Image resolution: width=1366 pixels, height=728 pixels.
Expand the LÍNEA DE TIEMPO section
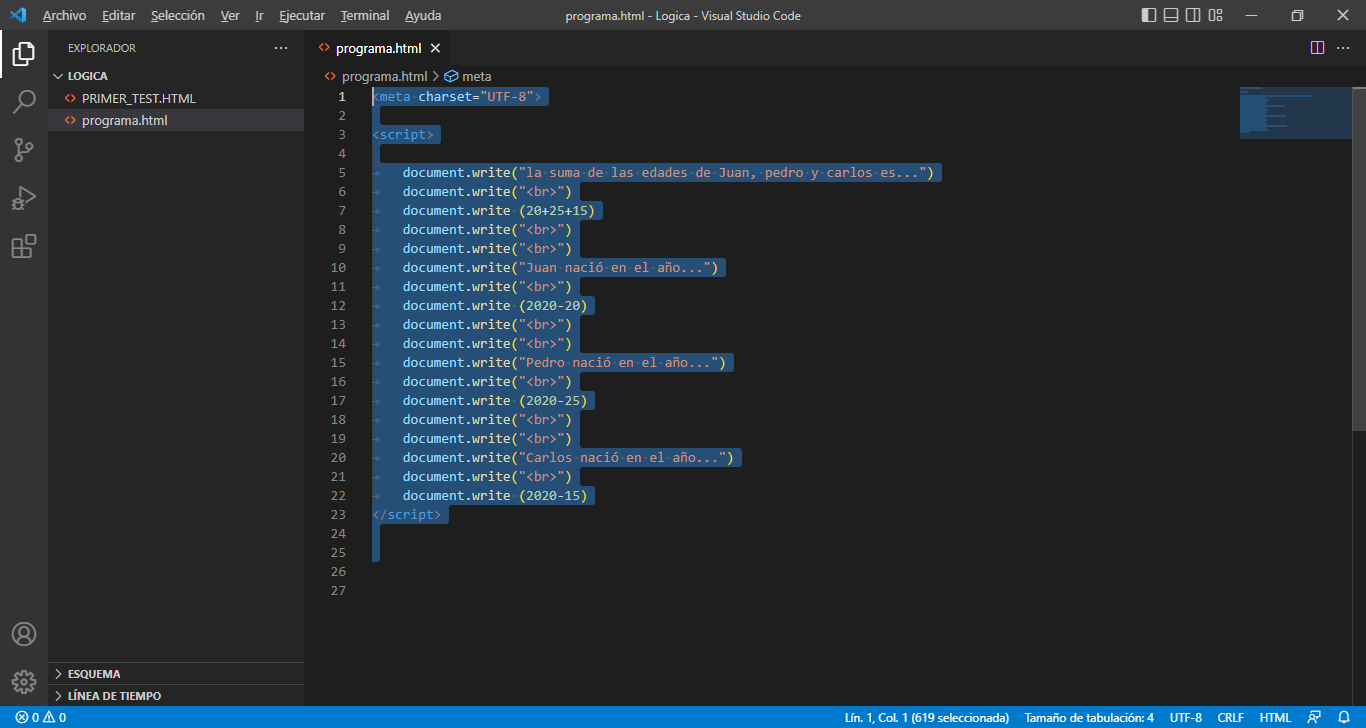coord(176,696)
